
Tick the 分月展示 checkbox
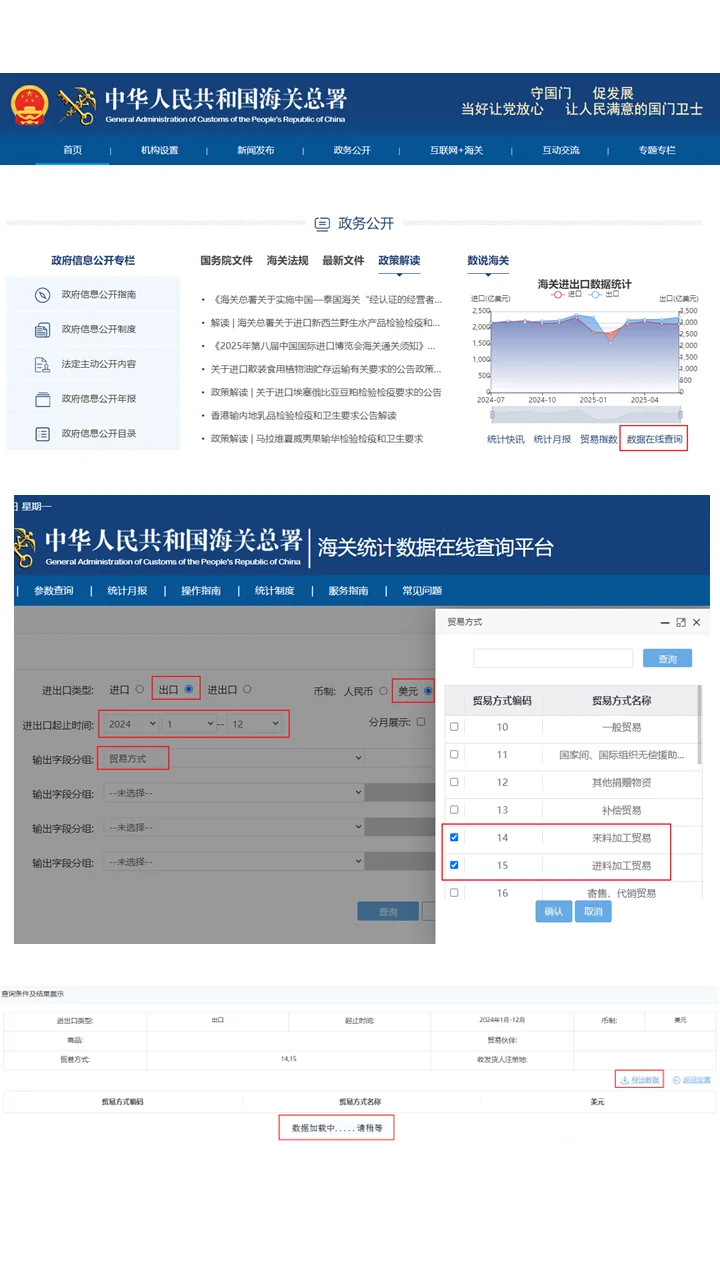click(421, 722)
